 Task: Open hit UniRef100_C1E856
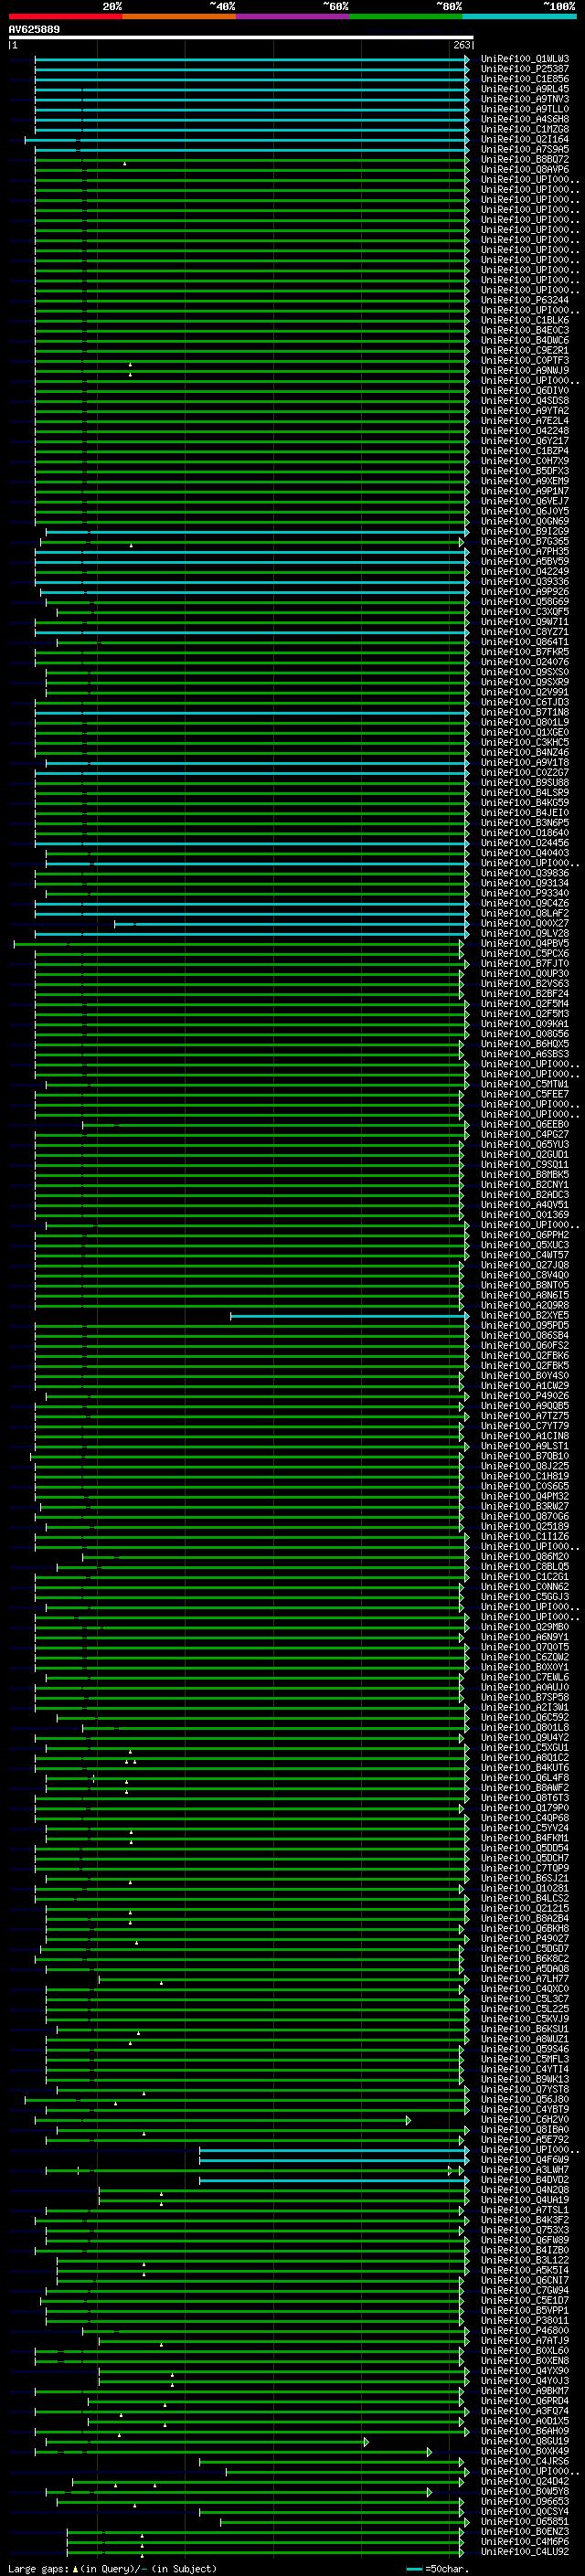(525, 79)
